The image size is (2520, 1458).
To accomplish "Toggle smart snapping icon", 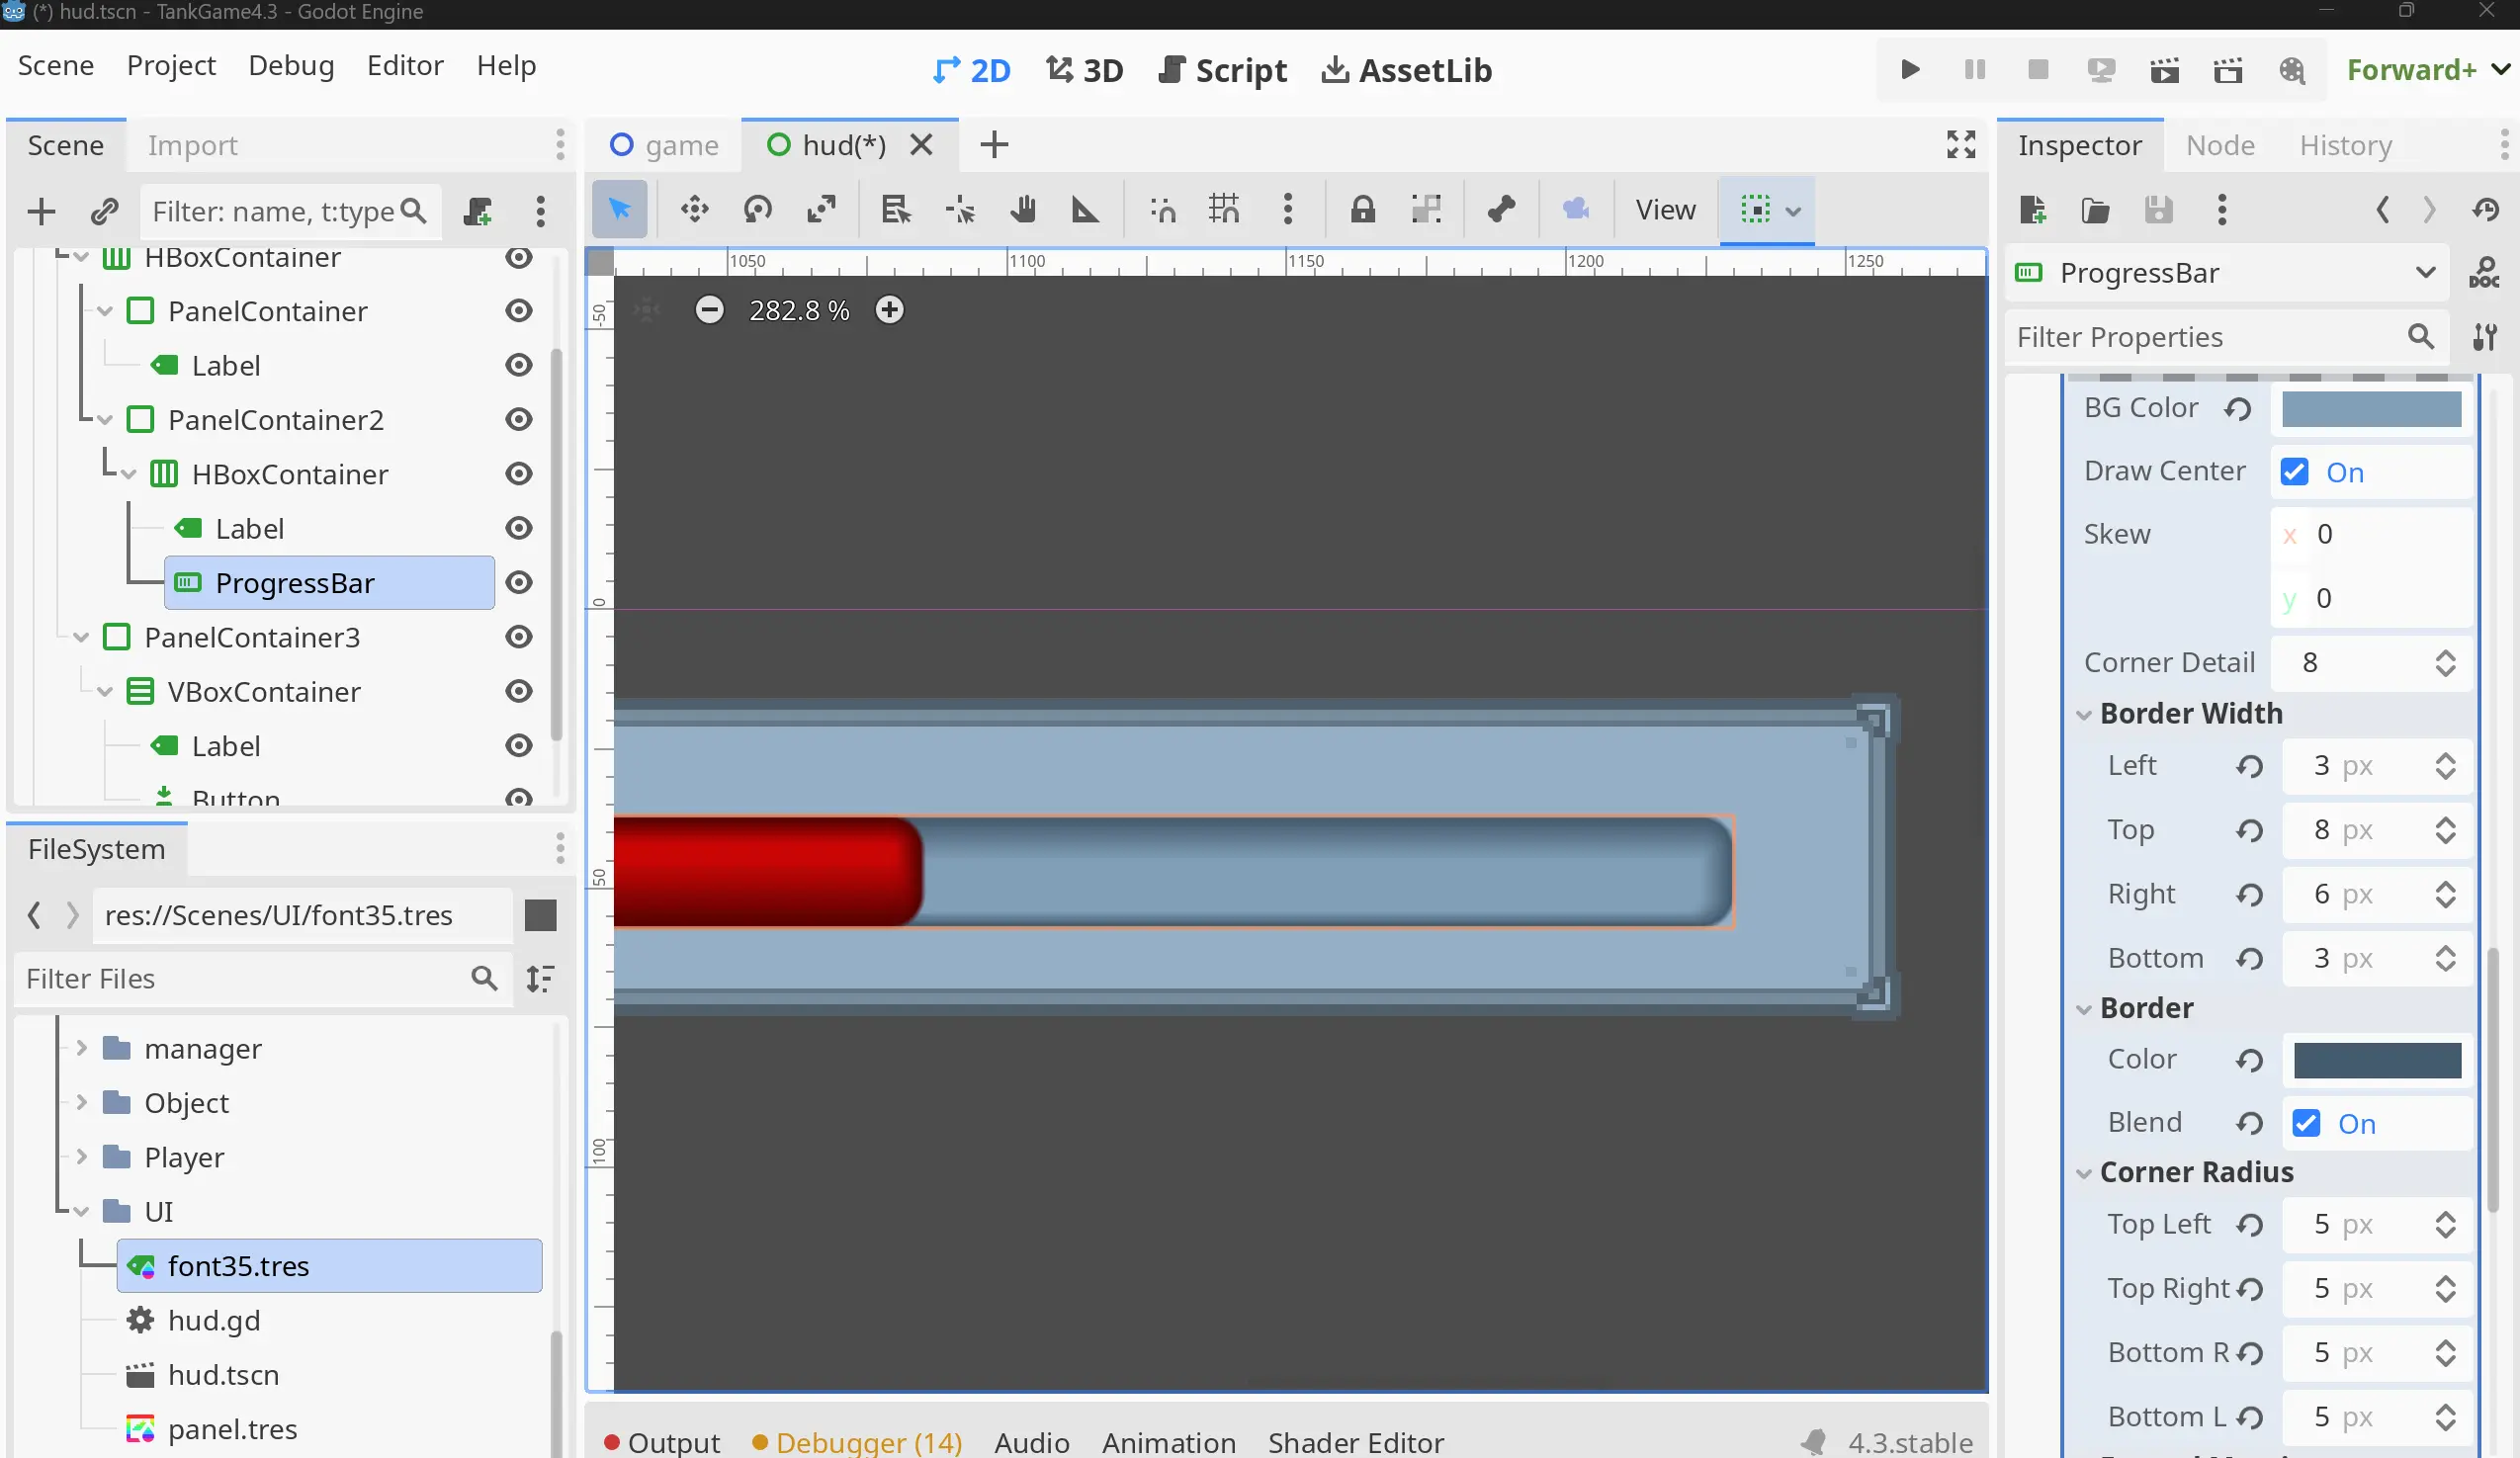I will [1163, 210].
